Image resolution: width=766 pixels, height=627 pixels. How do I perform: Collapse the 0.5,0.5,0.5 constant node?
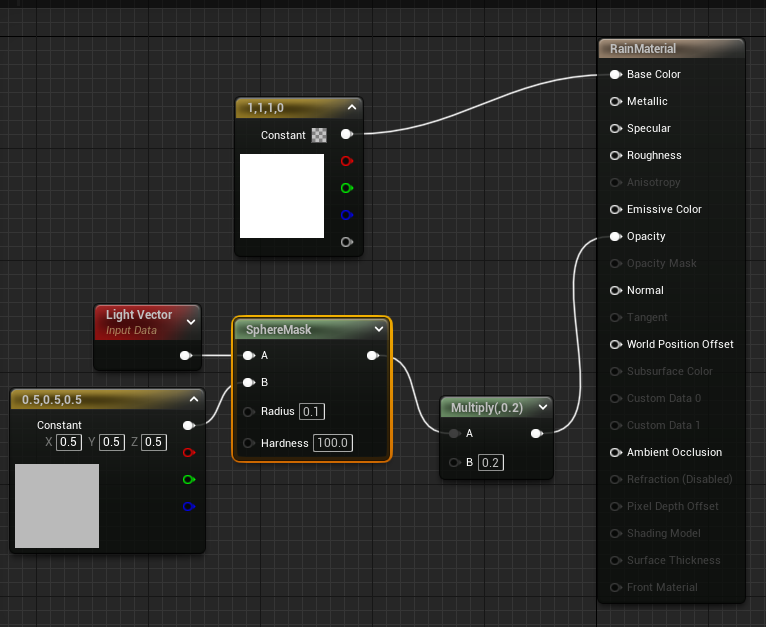[x=194, y=399]
